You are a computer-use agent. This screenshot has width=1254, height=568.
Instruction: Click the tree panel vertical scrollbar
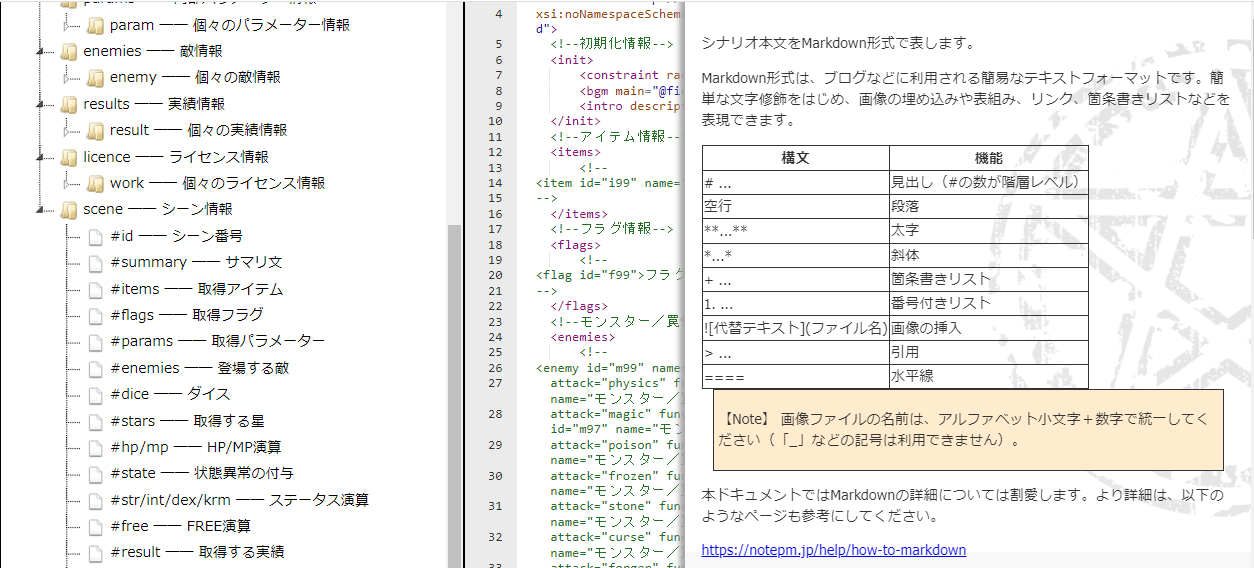[454, 395]
